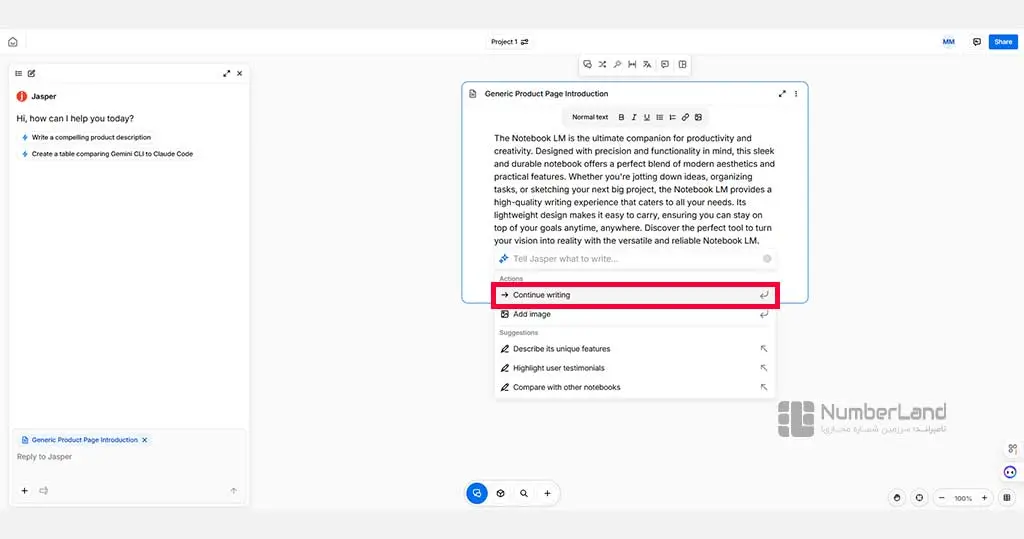This screenshot has width=1024, height=539.
Task: Click the 100% zoom level
Action: coord(963,498)
